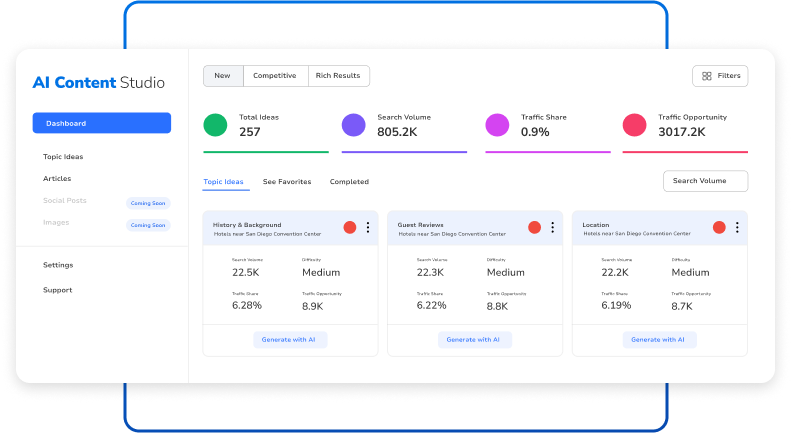791x433 pixels.
Task: Open three-dot menu on Location card
Action: tap(737, 228)
